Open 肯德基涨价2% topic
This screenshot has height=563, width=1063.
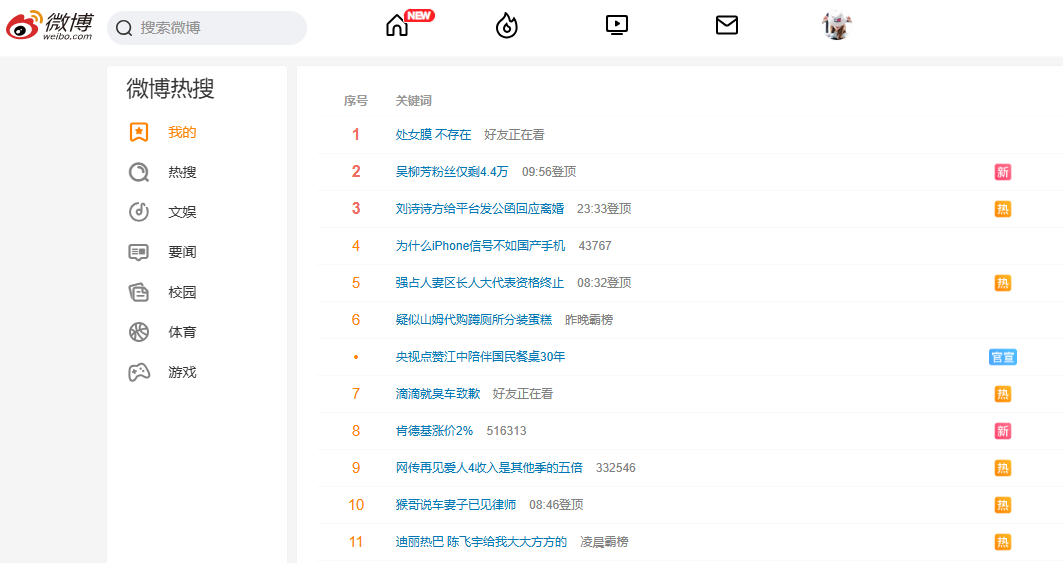[434, 431]
